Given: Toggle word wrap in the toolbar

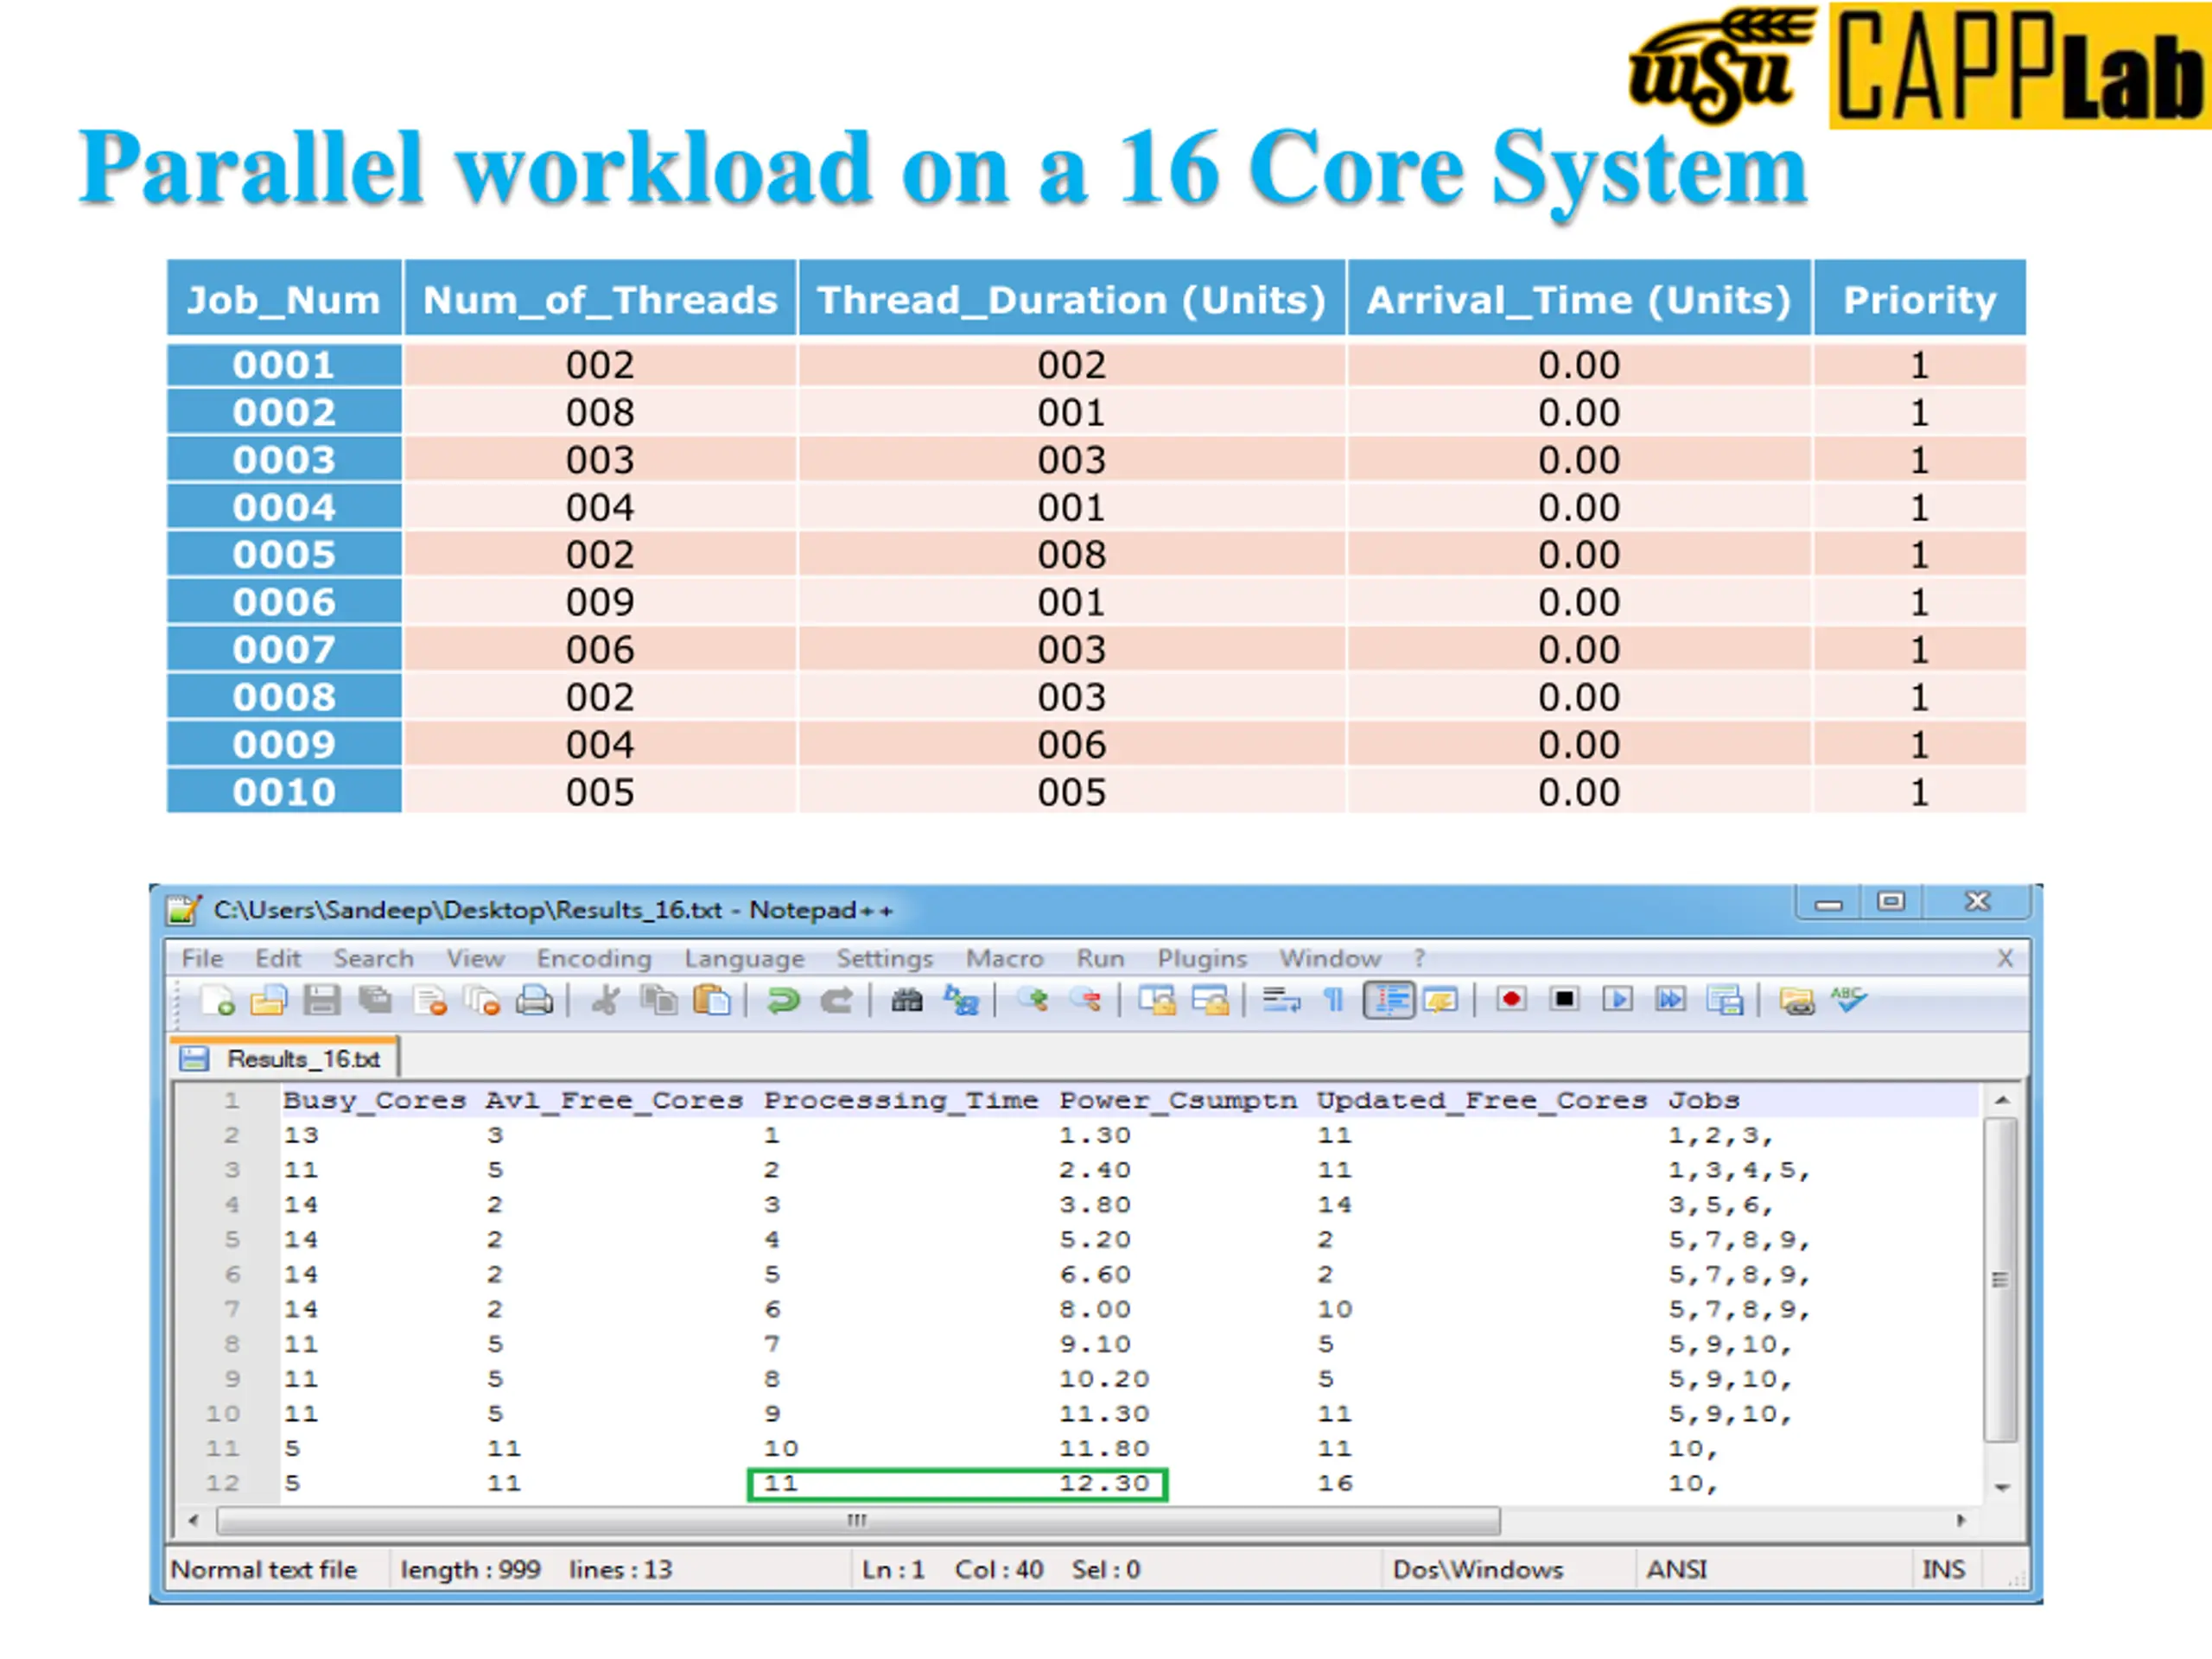Looking at the screenshot, I should [x=1281, y=1000].
